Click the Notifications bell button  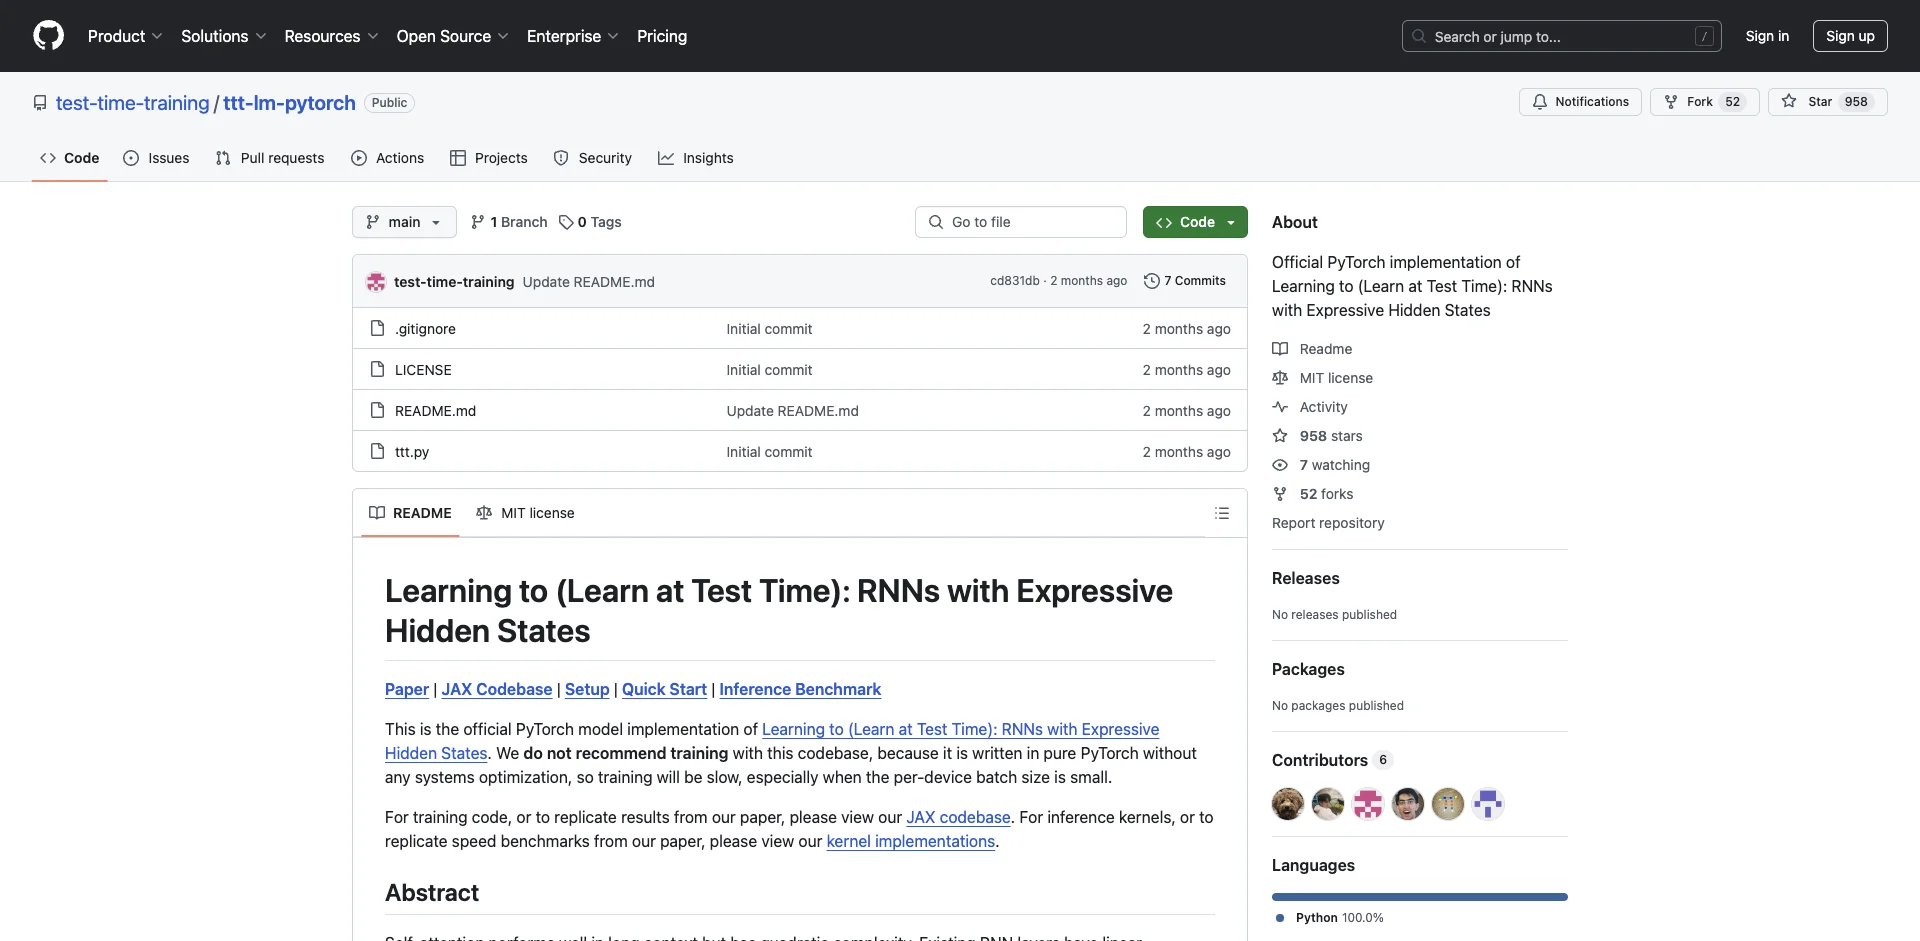pyautogui.click(x=1580, y=102)
